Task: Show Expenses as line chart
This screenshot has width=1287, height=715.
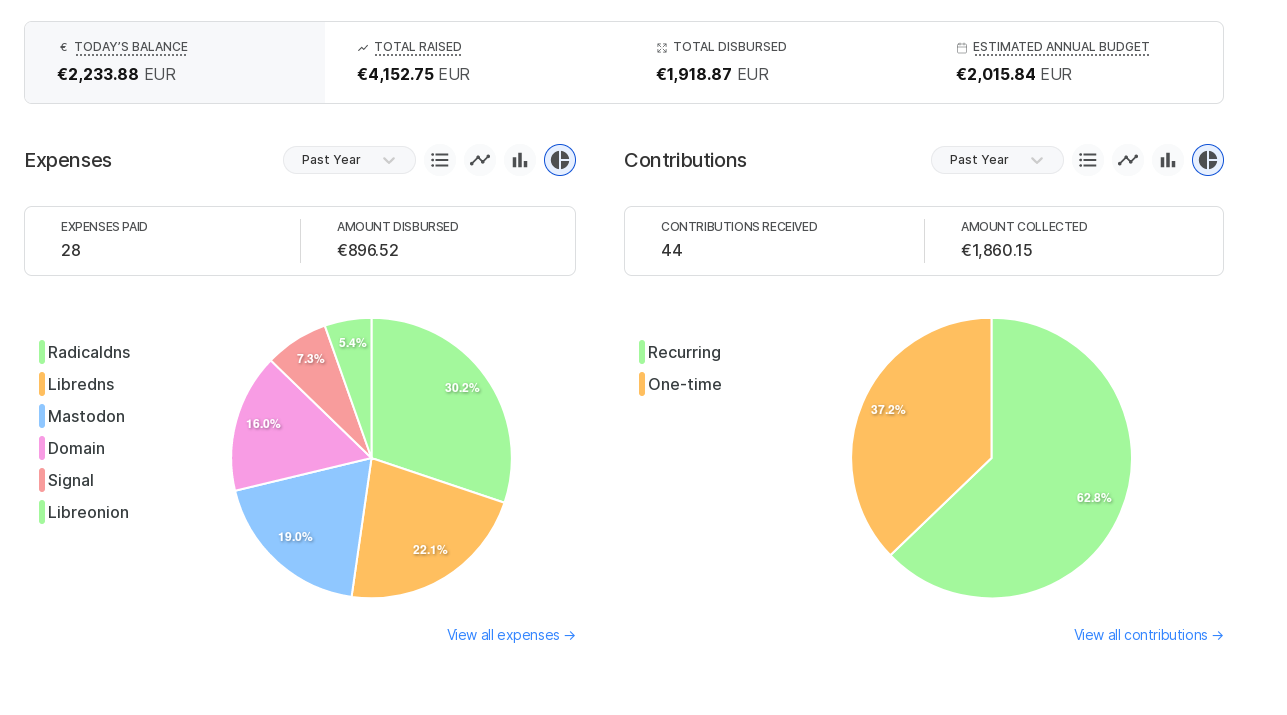Action: tap(480, 160)
